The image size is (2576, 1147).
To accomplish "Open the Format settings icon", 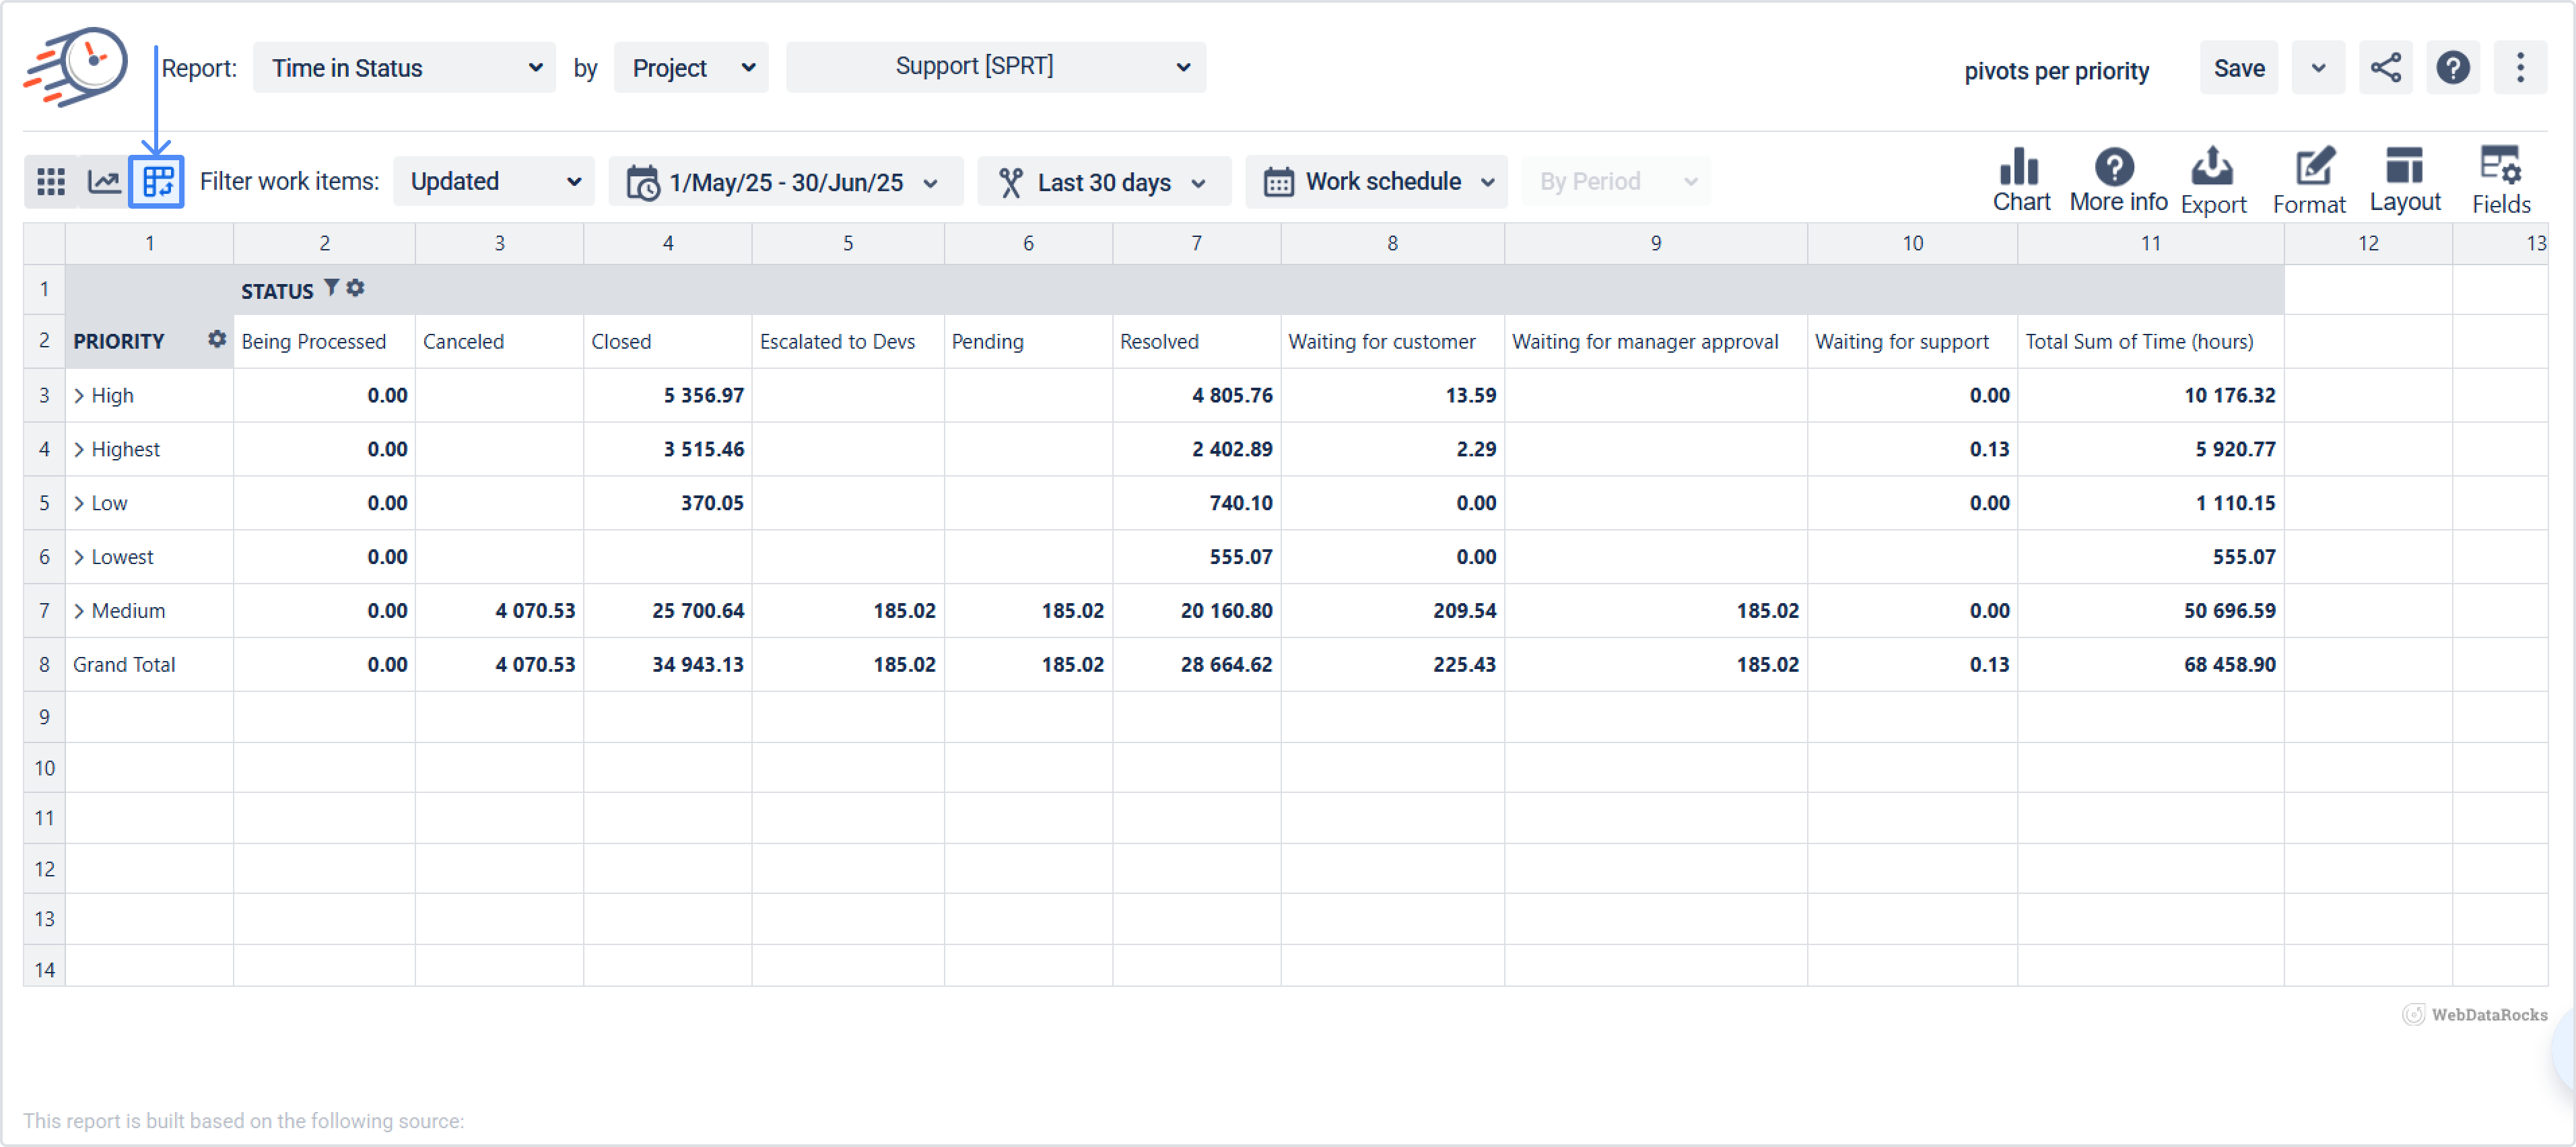I will [2310, 180].
